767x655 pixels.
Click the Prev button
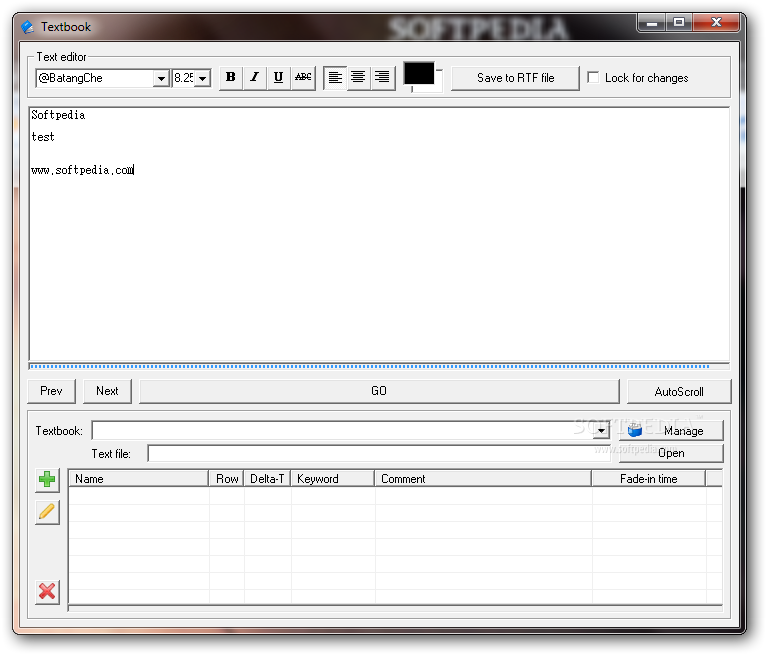click(51, 391)
